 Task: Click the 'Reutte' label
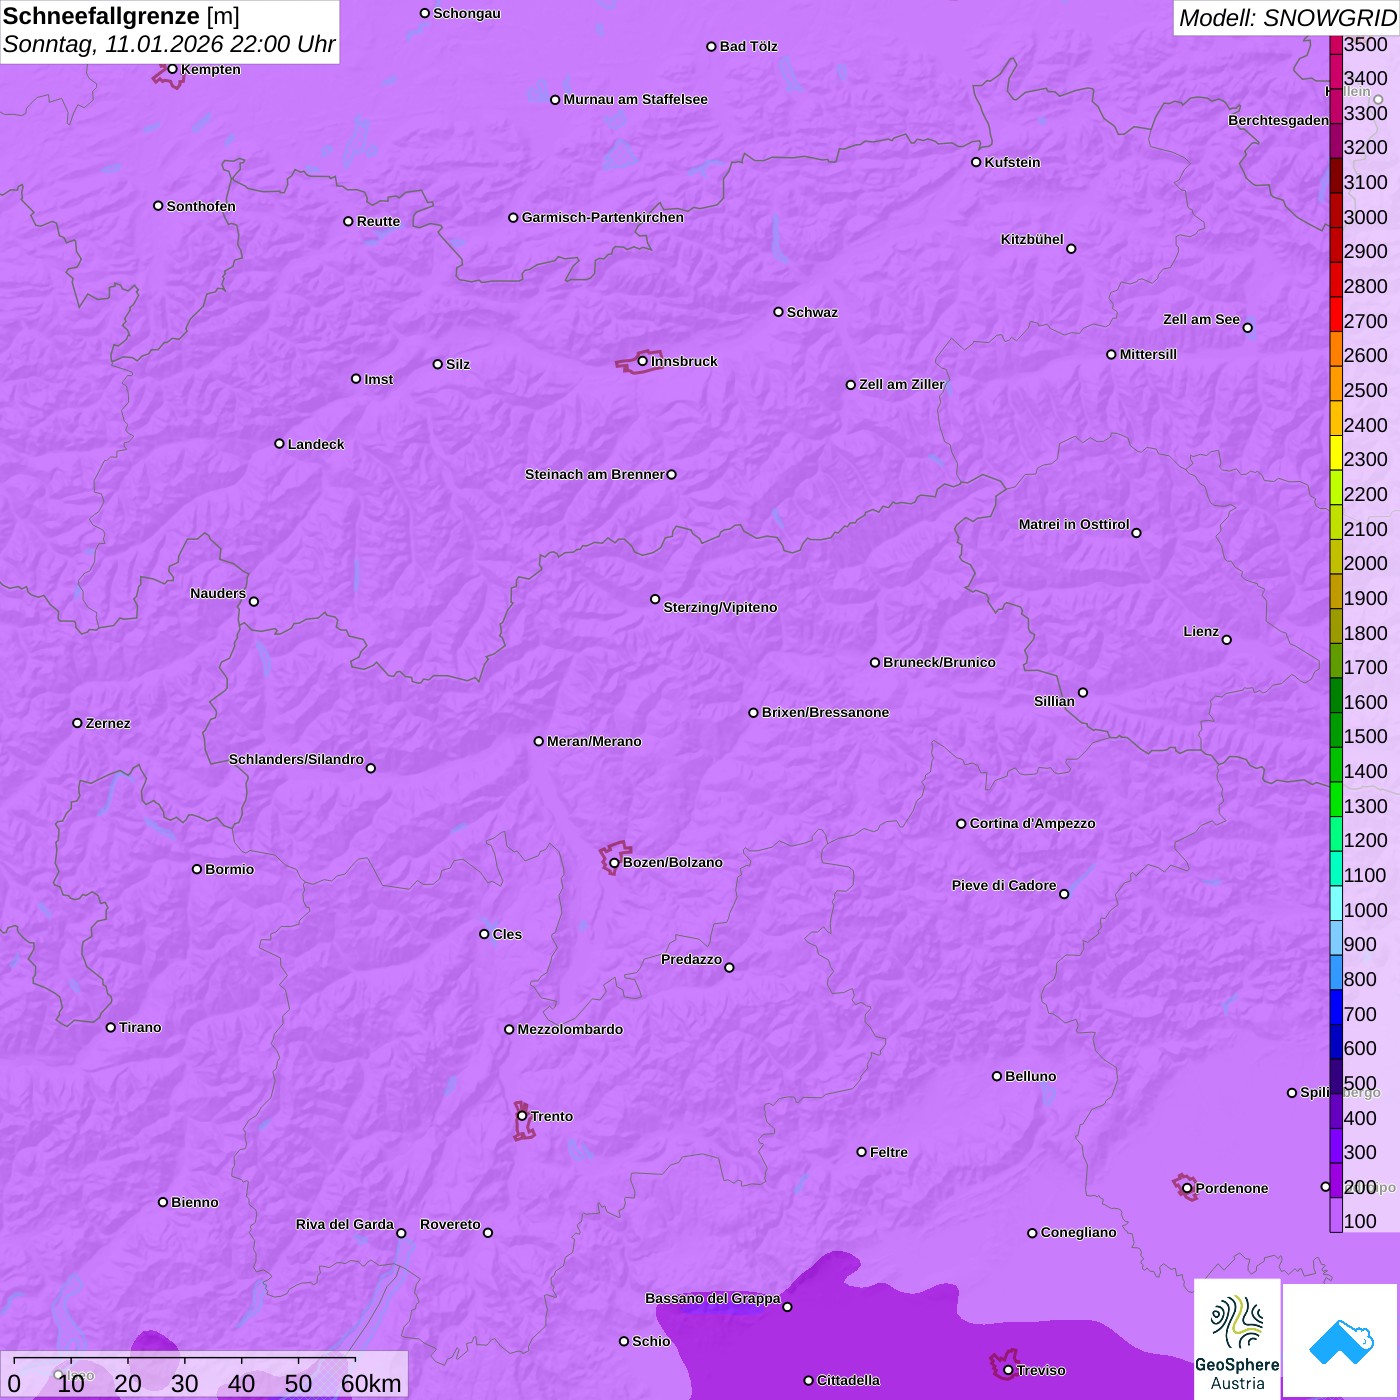click(x=378, y=221)
